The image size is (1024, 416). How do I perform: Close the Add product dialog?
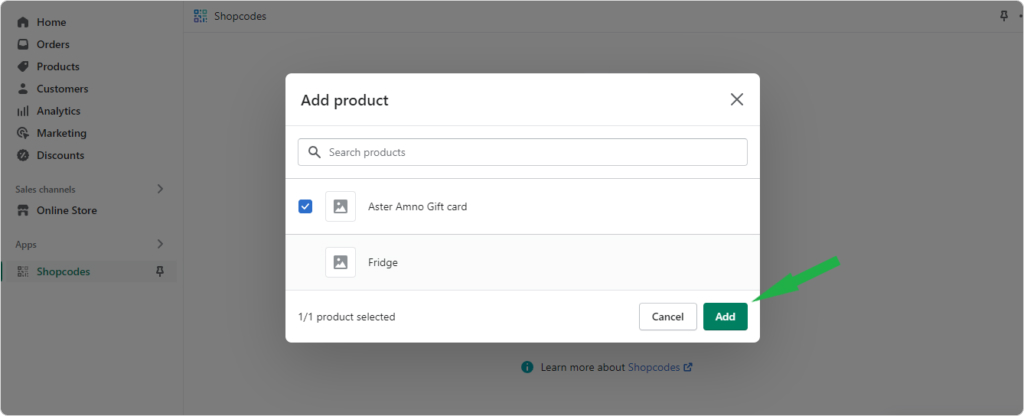click(737, 99)
